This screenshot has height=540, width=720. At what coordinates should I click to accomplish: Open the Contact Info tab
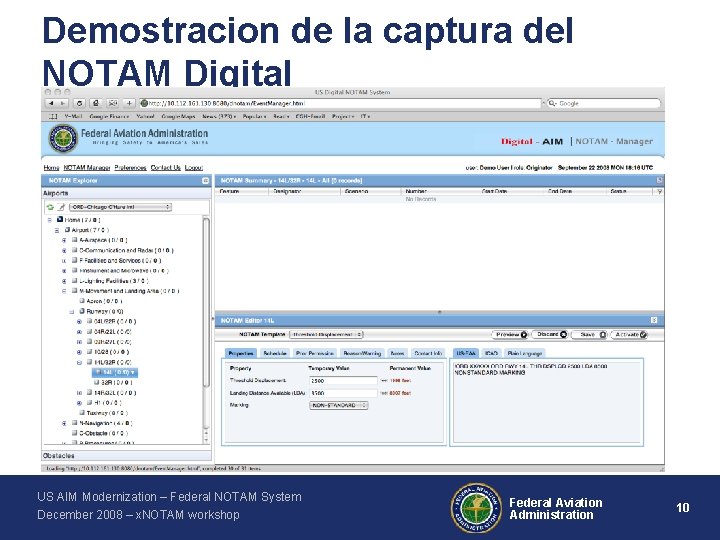(428, 353)
